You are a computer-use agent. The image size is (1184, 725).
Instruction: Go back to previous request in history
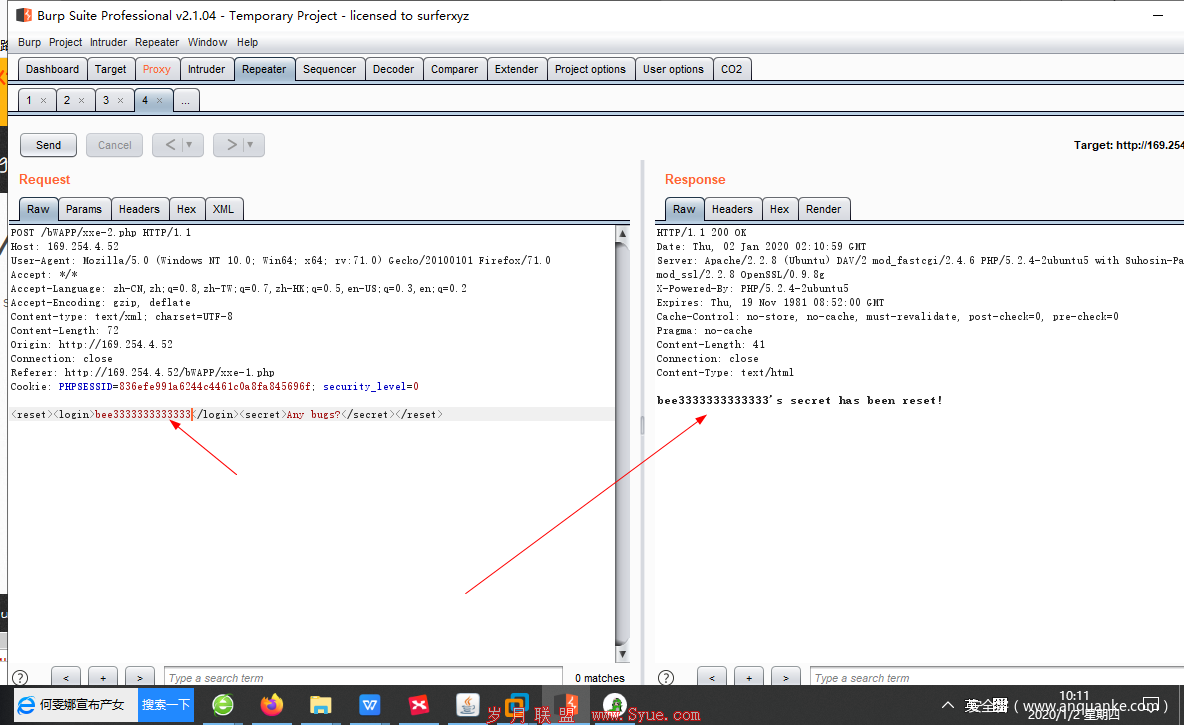(x=171, y=145)
